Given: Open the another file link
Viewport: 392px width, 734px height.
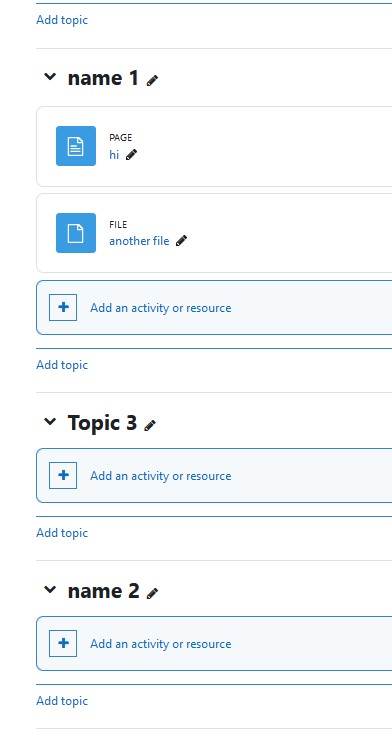Looking at the screenshot, I should 139,241.
